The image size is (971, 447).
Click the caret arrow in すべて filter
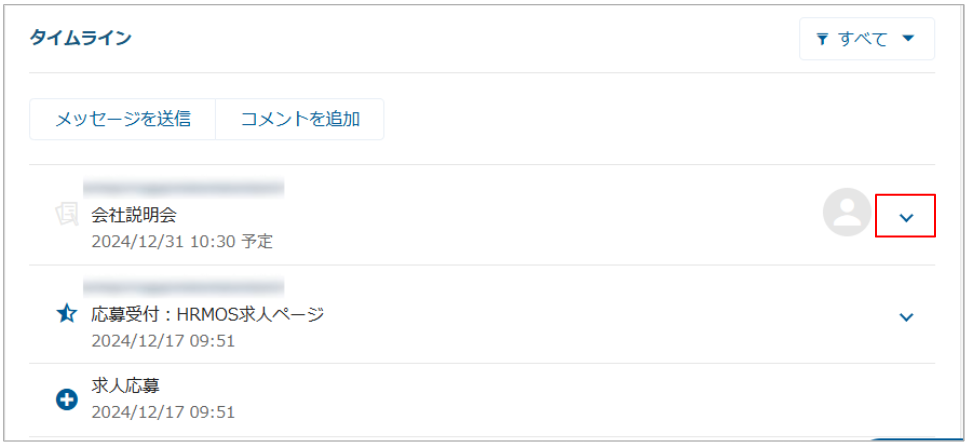coord(908,39)
